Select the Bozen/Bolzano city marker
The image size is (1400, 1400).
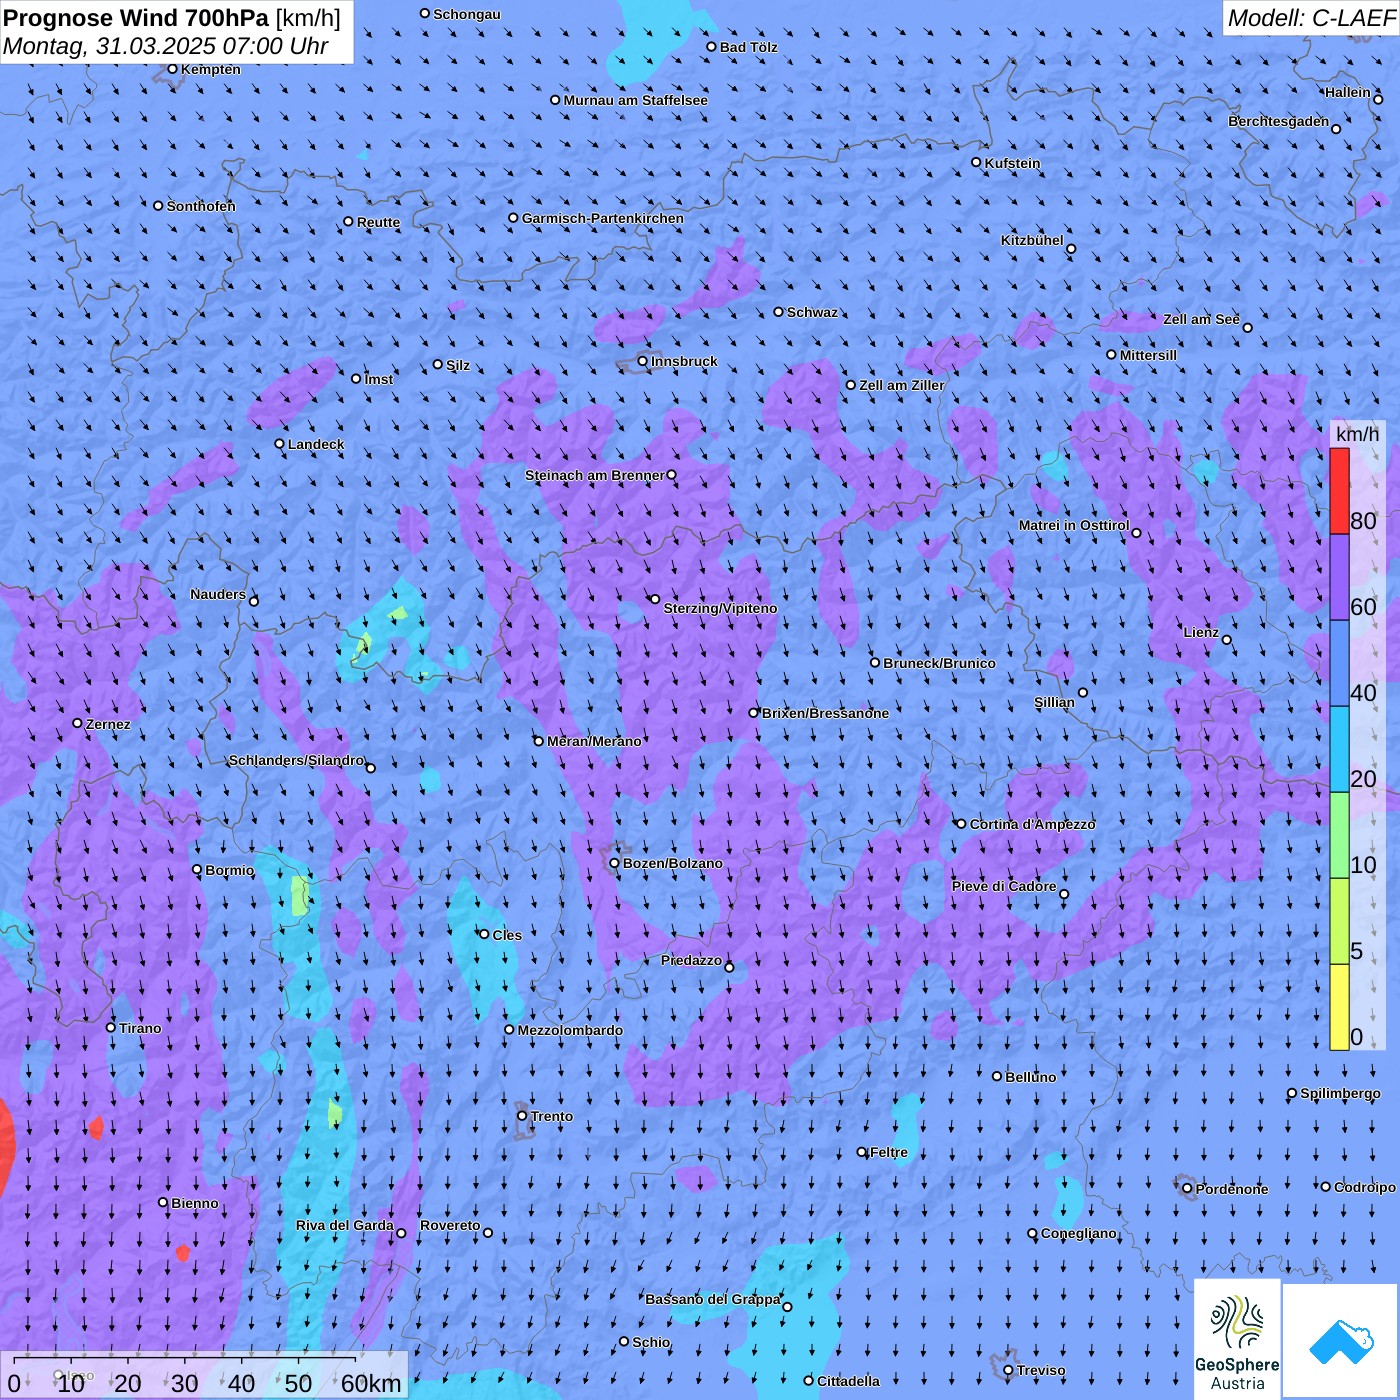(x=615, y=863)
